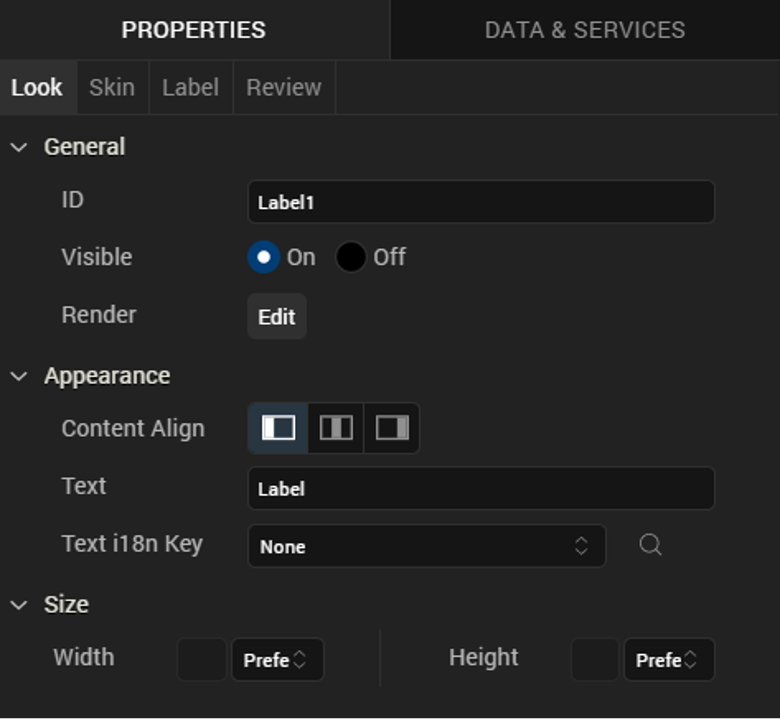The width and height of the screenshot is (780, 720).
Task: Open the Height unit dropdown
Action: [x=669, y=660]
